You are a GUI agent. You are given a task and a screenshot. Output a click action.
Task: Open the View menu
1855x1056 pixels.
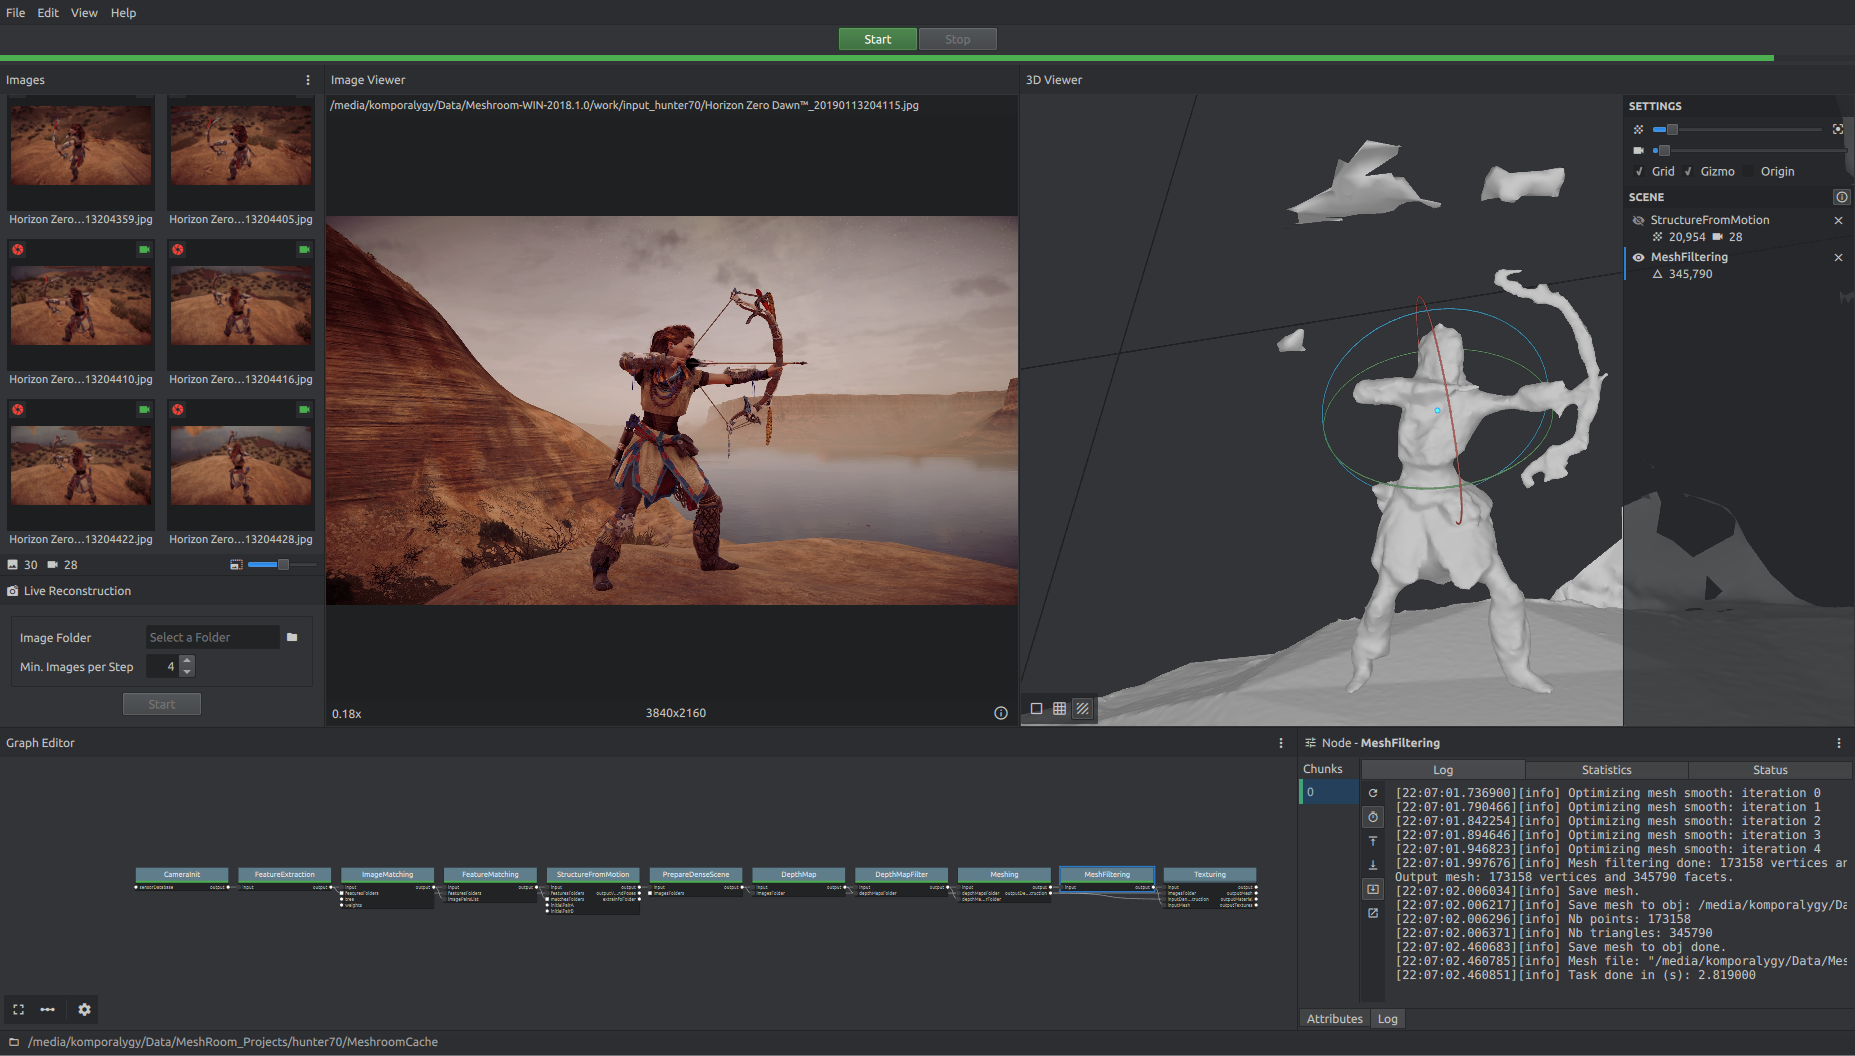[x=84, y=13]
